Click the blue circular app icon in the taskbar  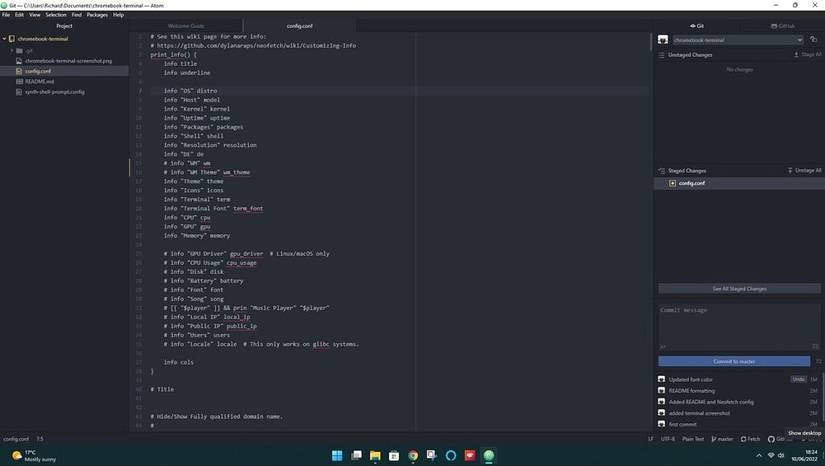pos(451,455)
